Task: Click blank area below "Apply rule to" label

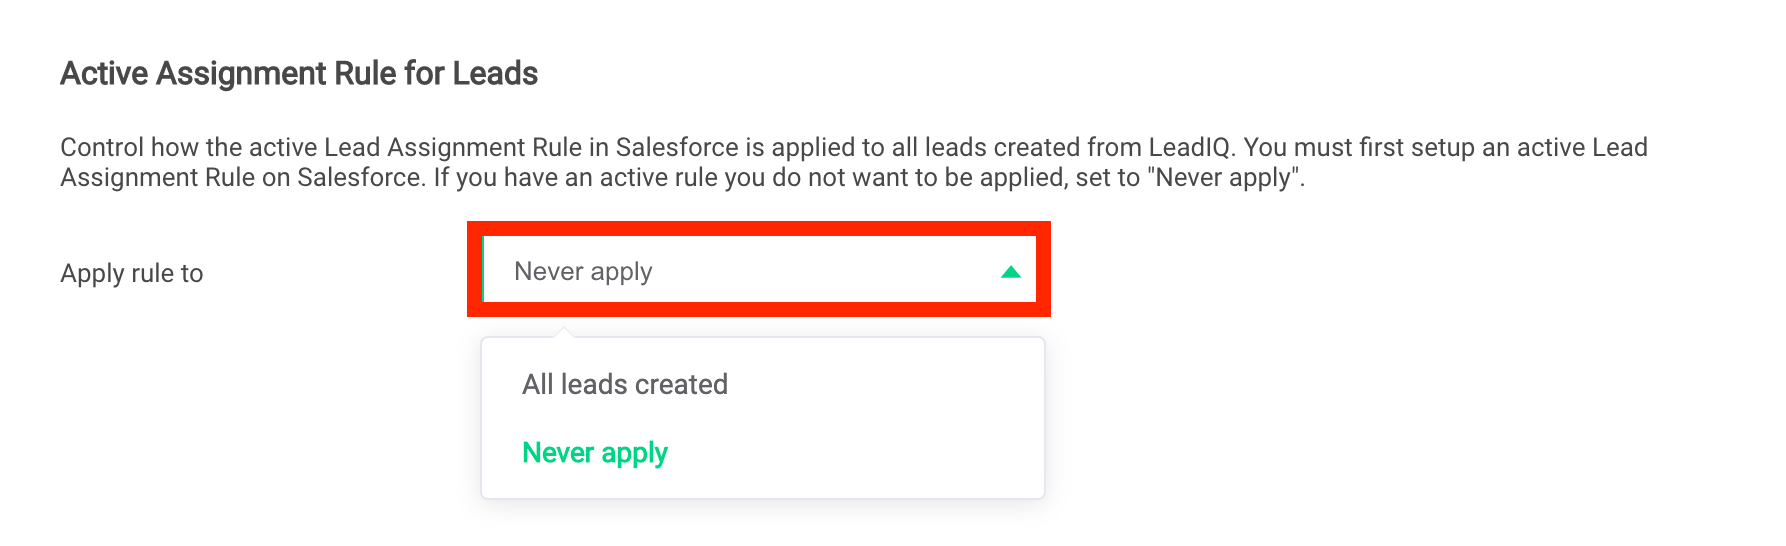Action: (x=132, y=400)
